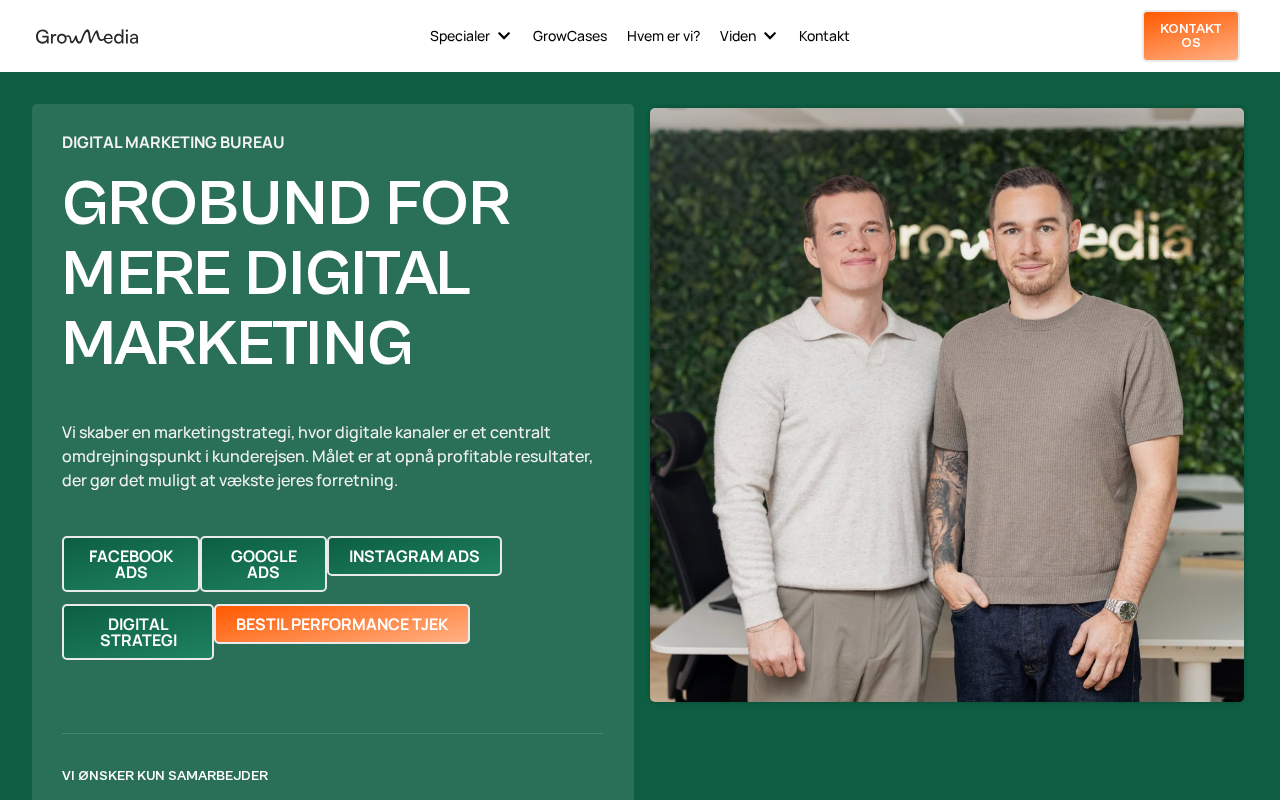Open the INSTAGRAM ADS button
The image size is (1280, 800).
[x=414, y=556]
